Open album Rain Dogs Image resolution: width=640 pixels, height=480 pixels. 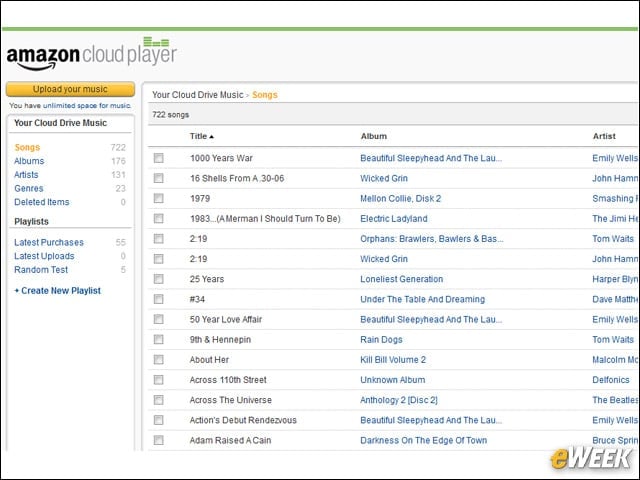click(381, 340)
